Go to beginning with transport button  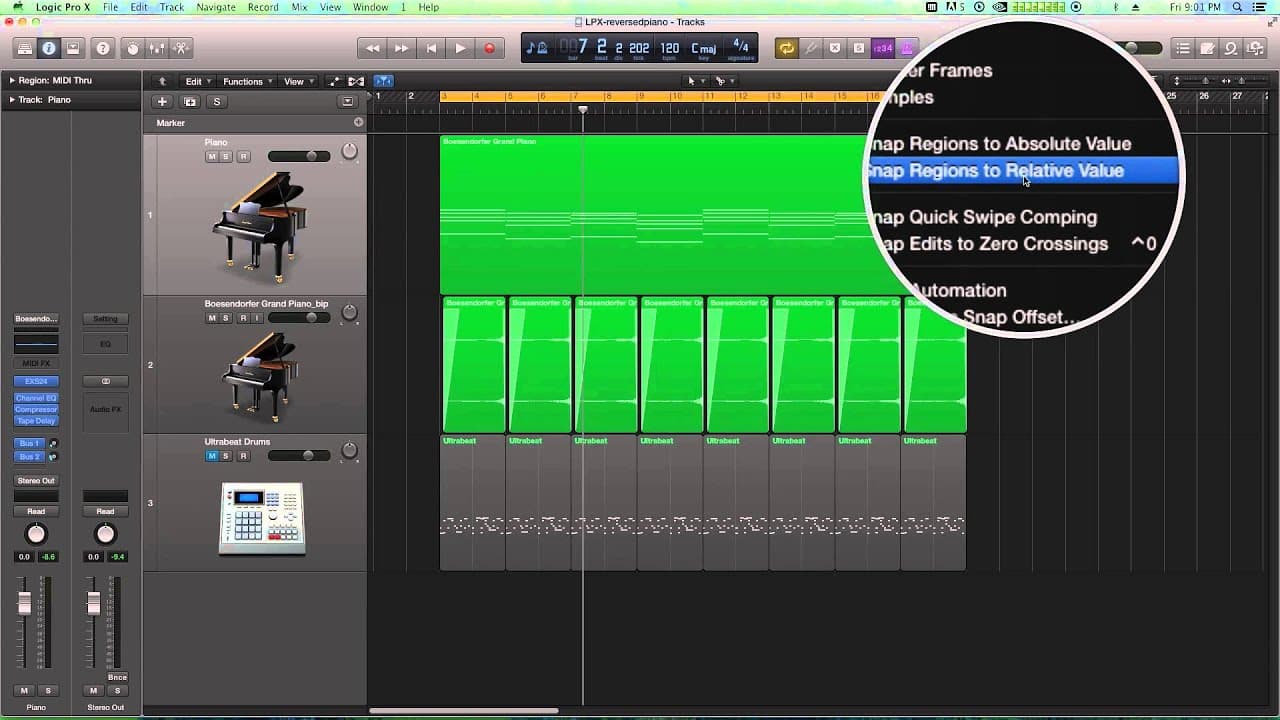pos(431,48)
